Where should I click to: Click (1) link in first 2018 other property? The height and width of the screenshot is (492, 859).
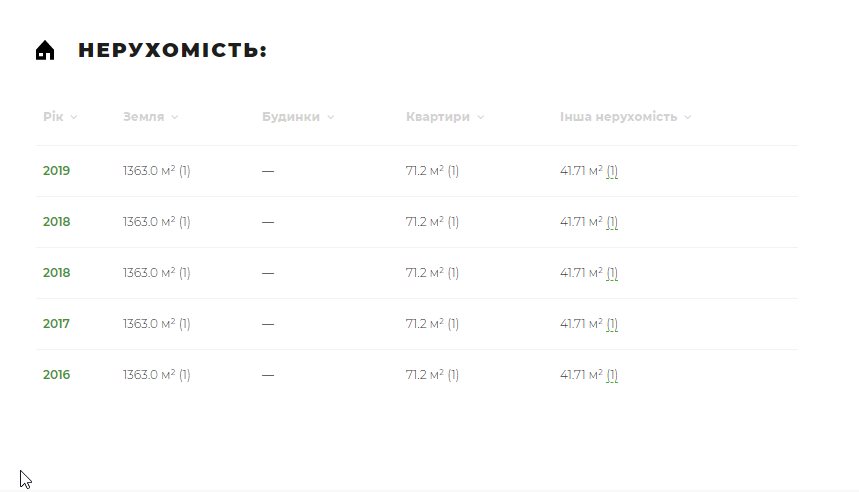[612, 222]
